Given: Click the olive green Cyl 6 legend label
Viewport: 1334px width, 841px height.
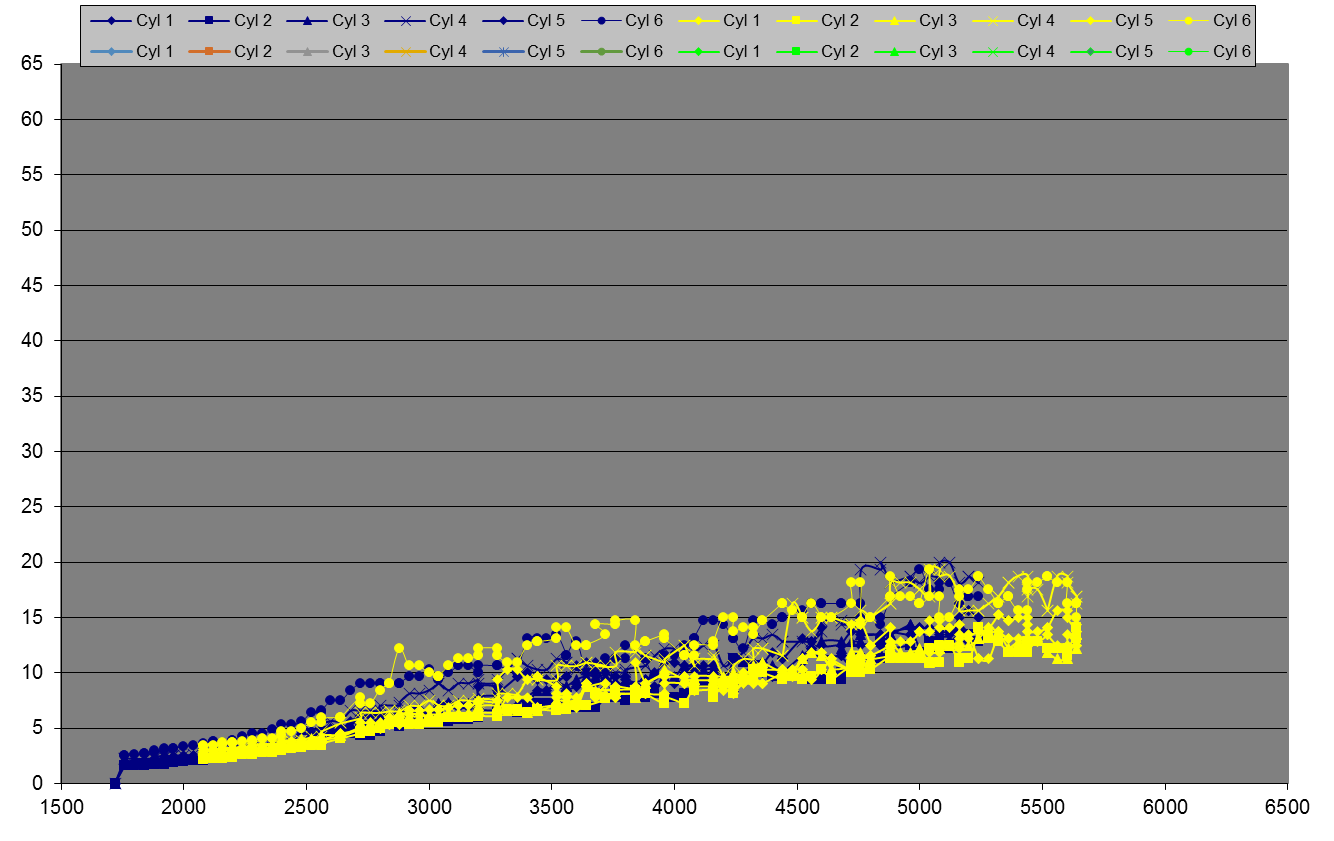Looking at the screenshot, I should 644,51.
